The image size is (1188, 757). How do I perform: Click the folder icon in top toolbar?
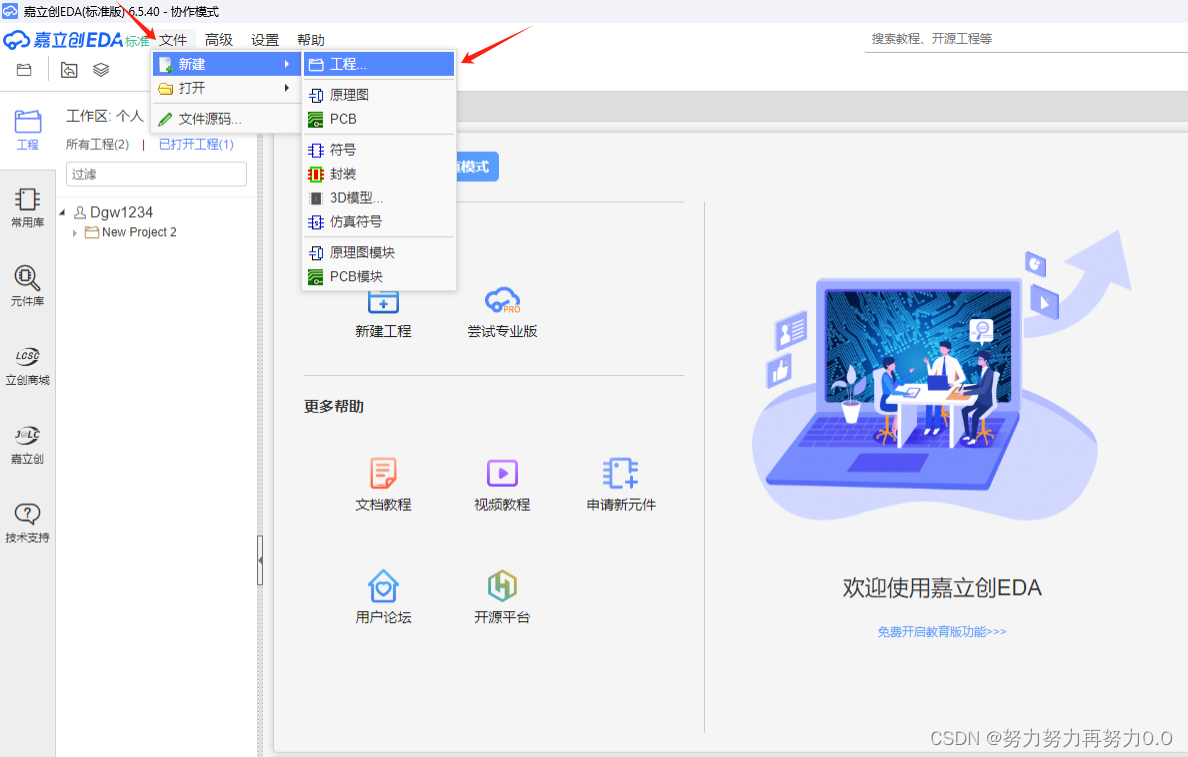(x=24, y=70)
